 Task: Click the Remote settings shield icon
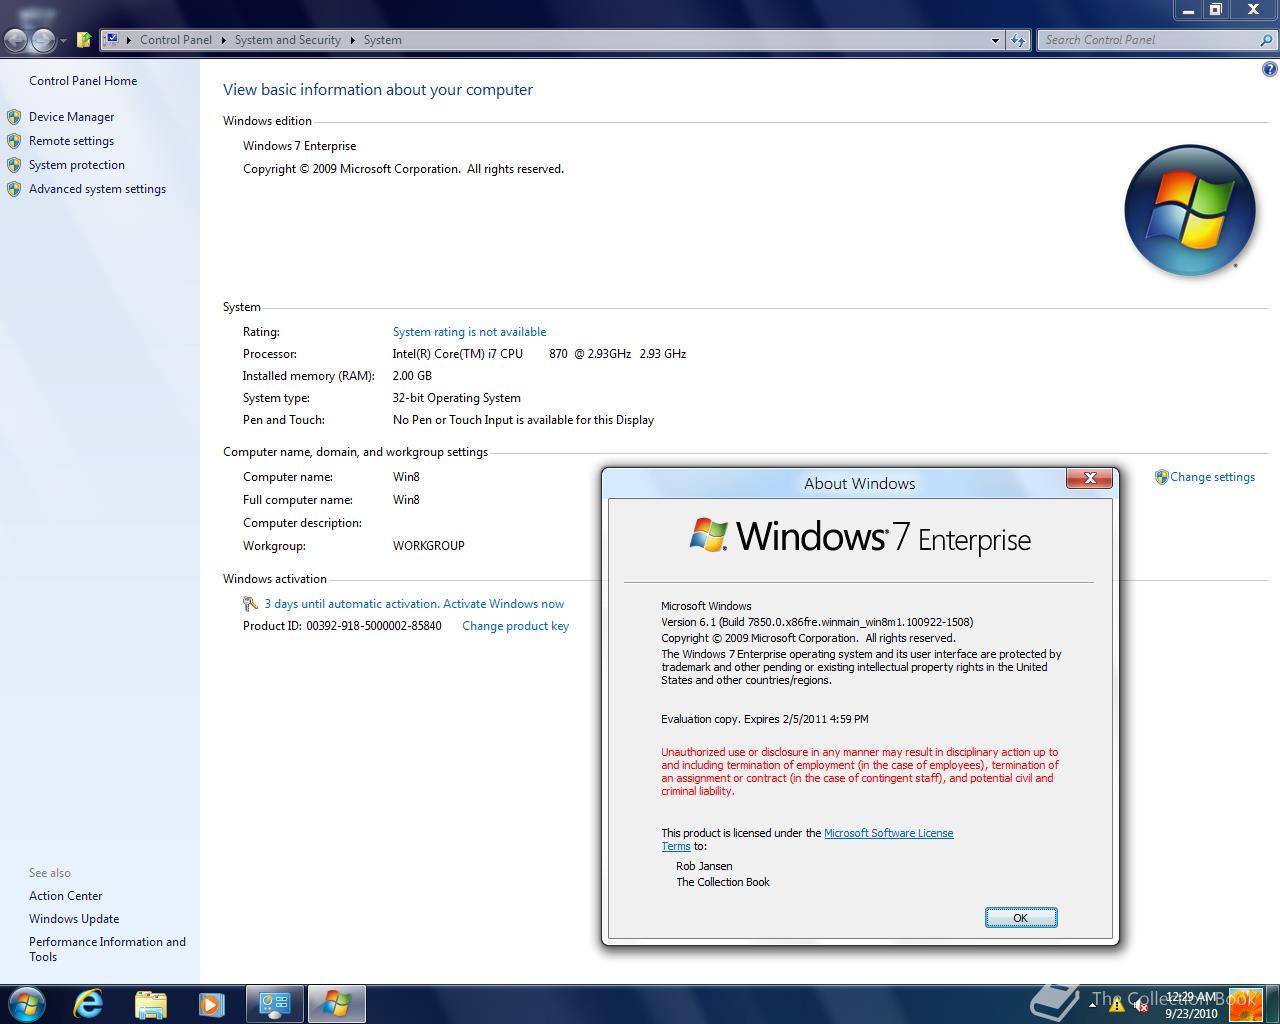[x=14, y=141]
